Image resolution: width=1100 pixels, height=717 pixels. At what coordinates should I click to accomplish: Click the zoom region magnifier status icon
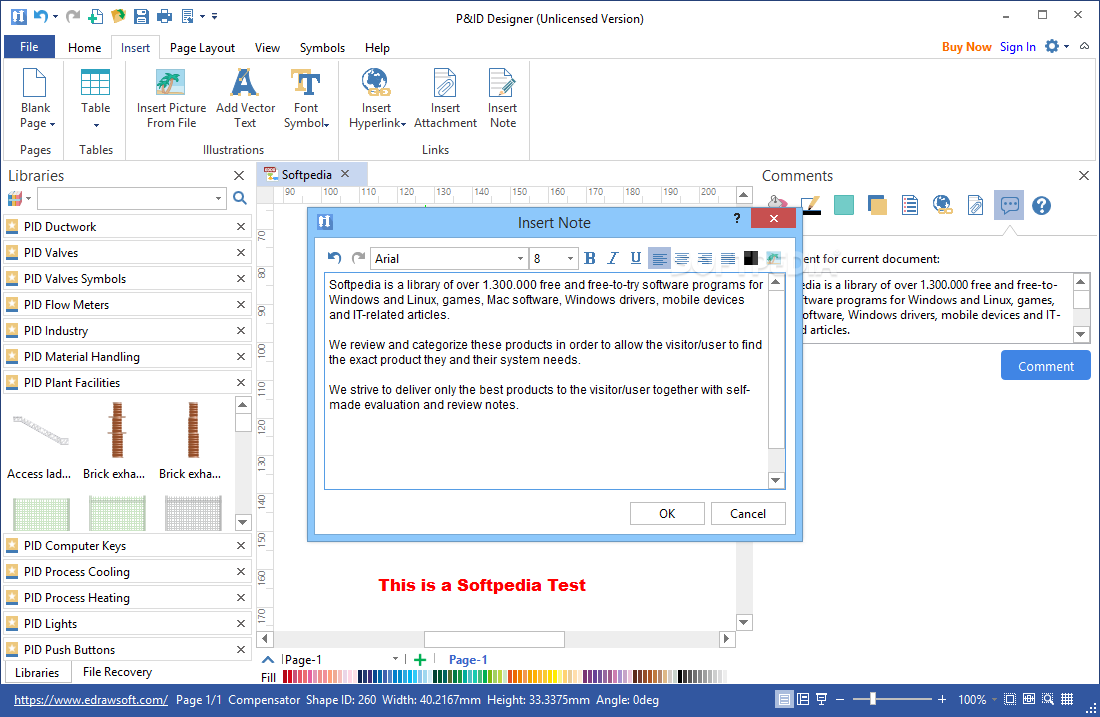click(x=1047, y=699)
